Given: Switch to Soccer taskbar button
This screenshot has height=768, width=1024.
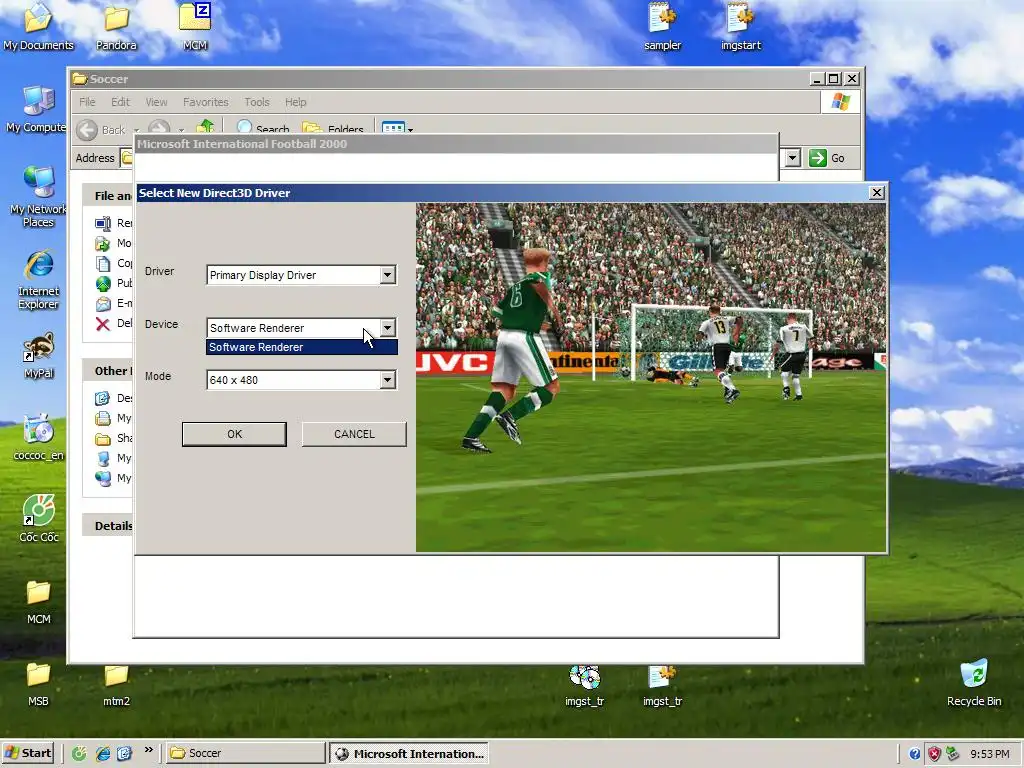Looking at the screenshot, I should click(244, 753).
